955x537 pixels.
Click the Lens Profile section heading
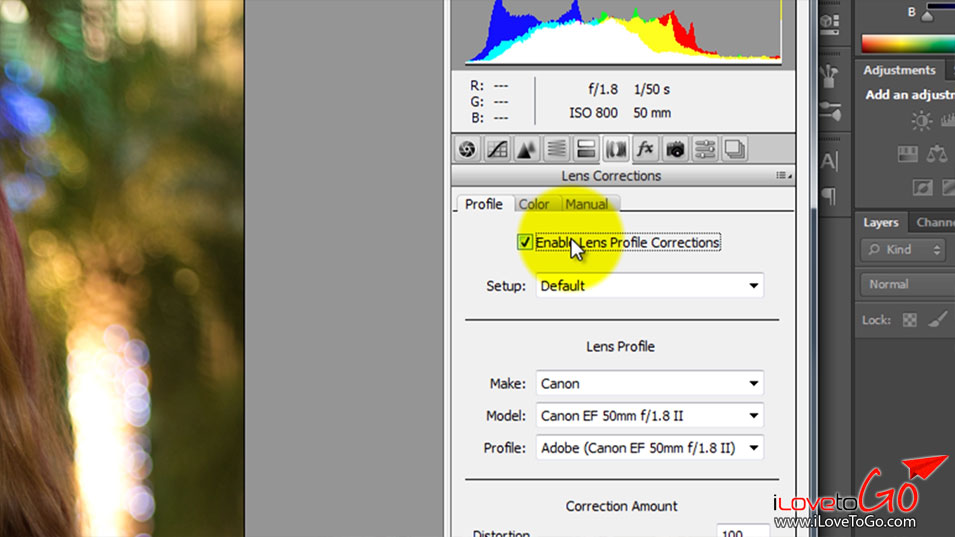620,346
